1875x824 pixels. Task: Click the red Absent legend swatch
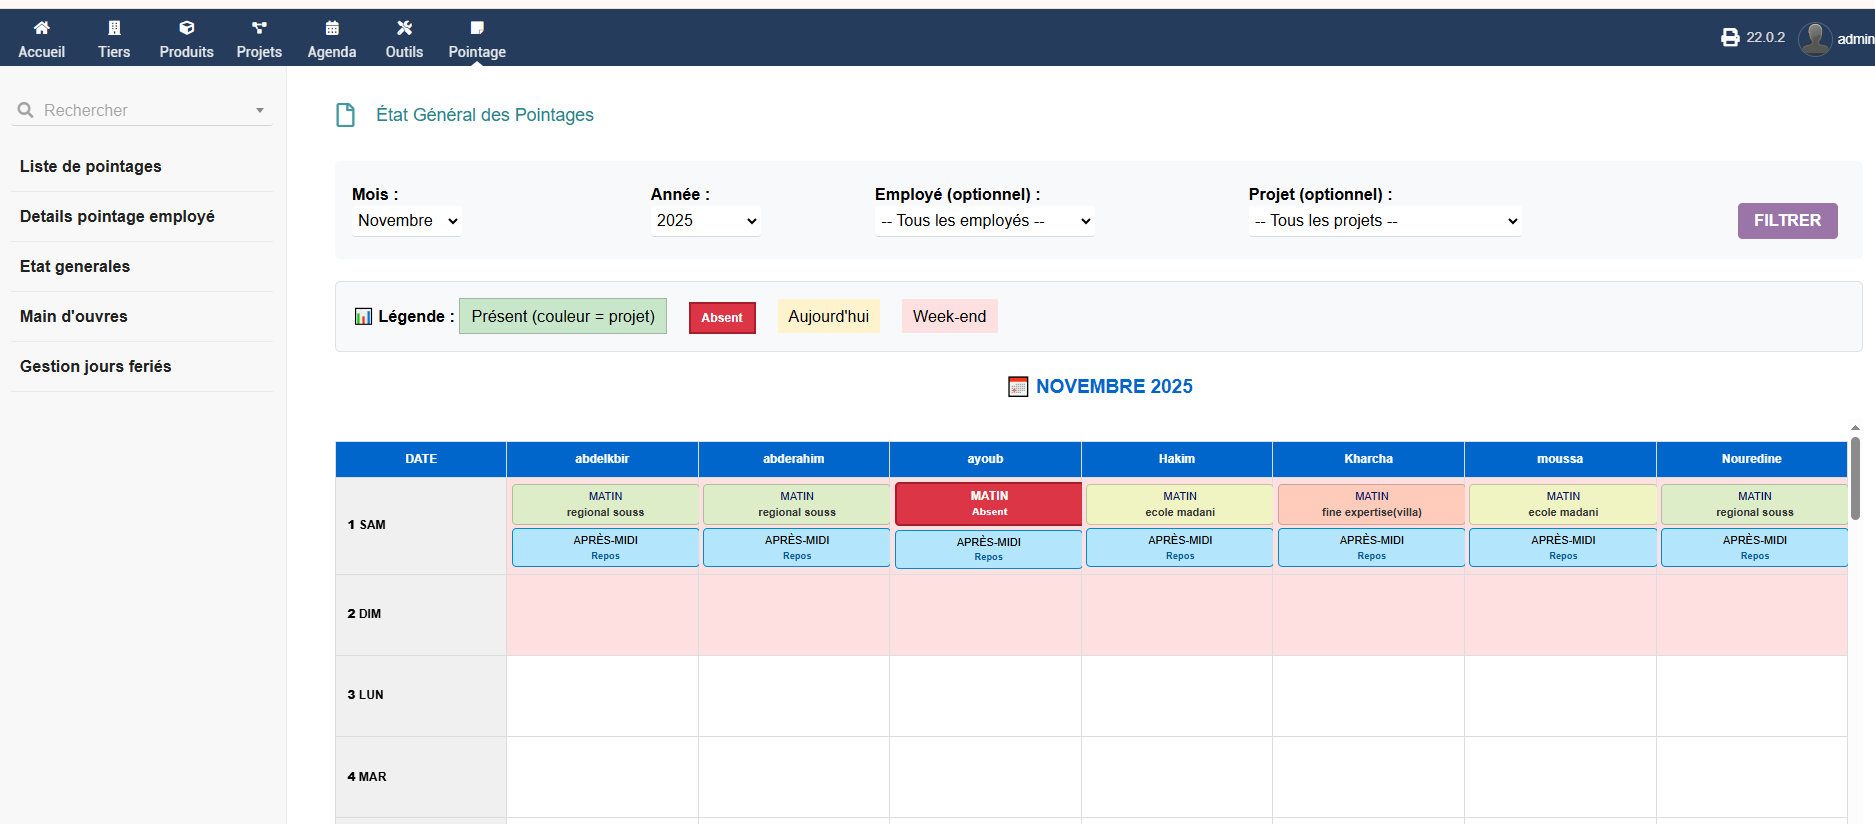pos(722,318)
